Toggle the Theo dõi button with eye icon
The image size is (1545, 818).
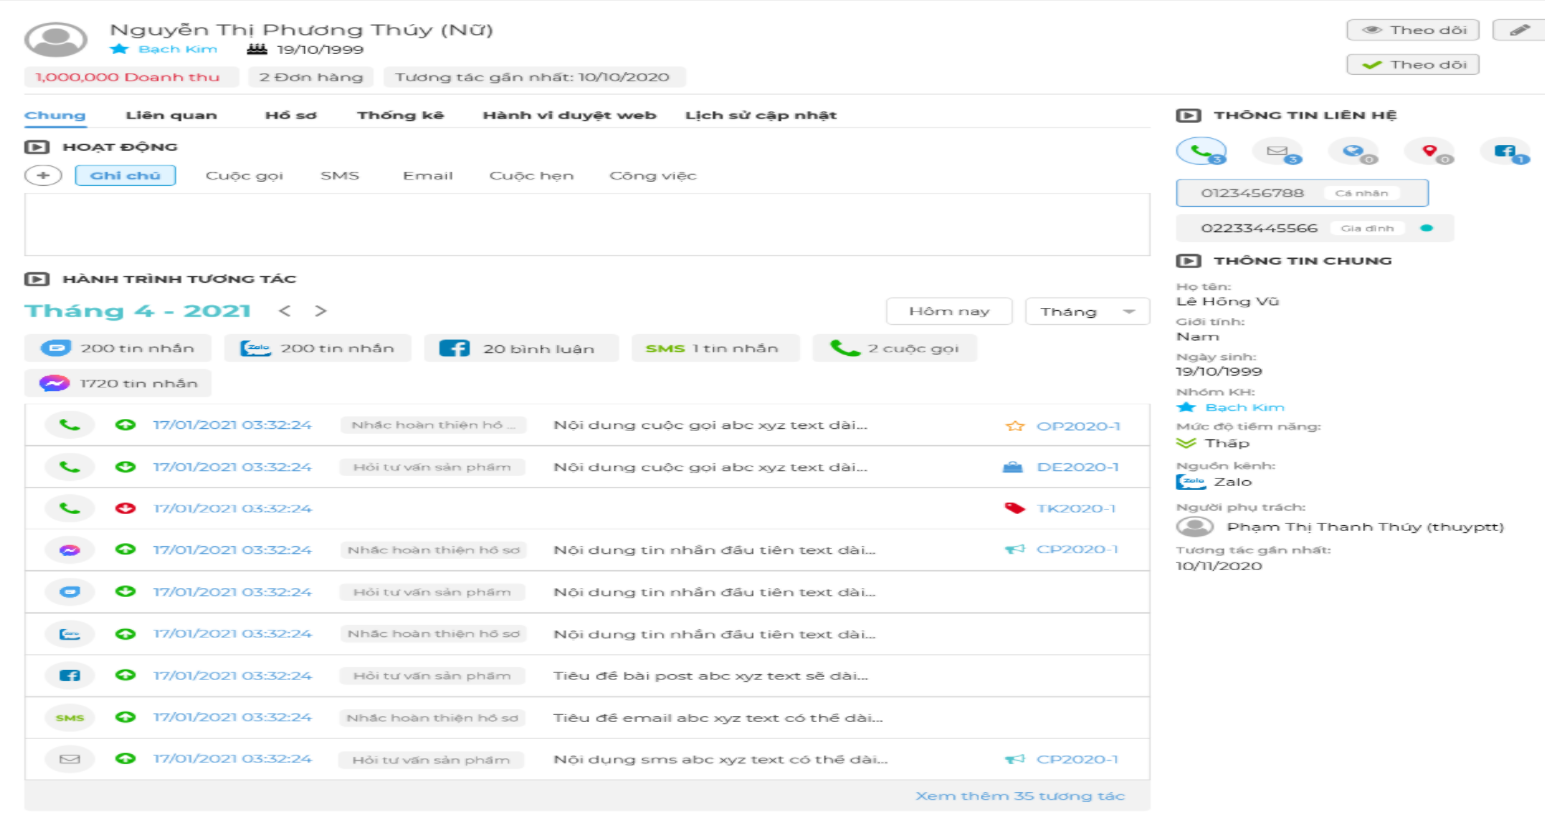pyautogui.click(x=1412, y=30)
